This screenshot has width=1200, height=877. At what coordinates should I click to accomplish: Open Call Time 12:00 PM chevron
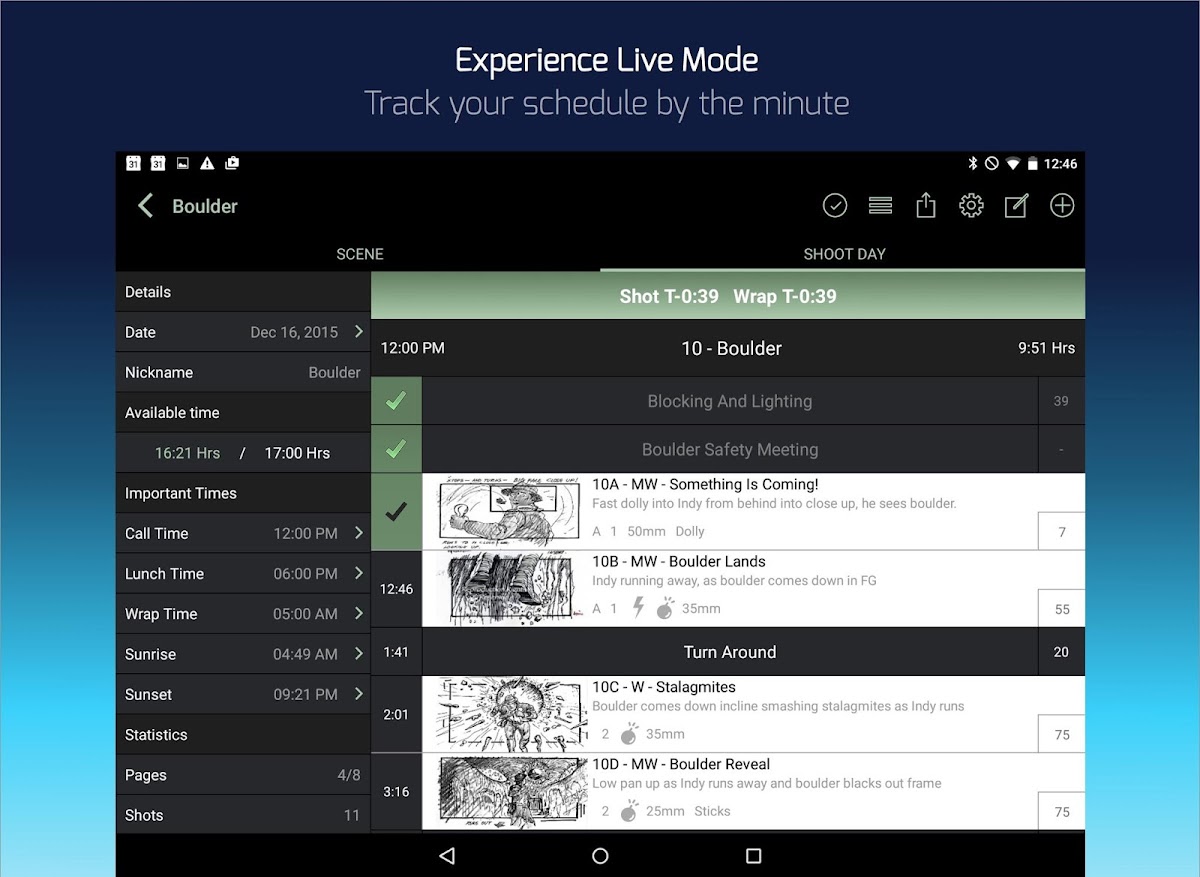[x=358, y=533]
